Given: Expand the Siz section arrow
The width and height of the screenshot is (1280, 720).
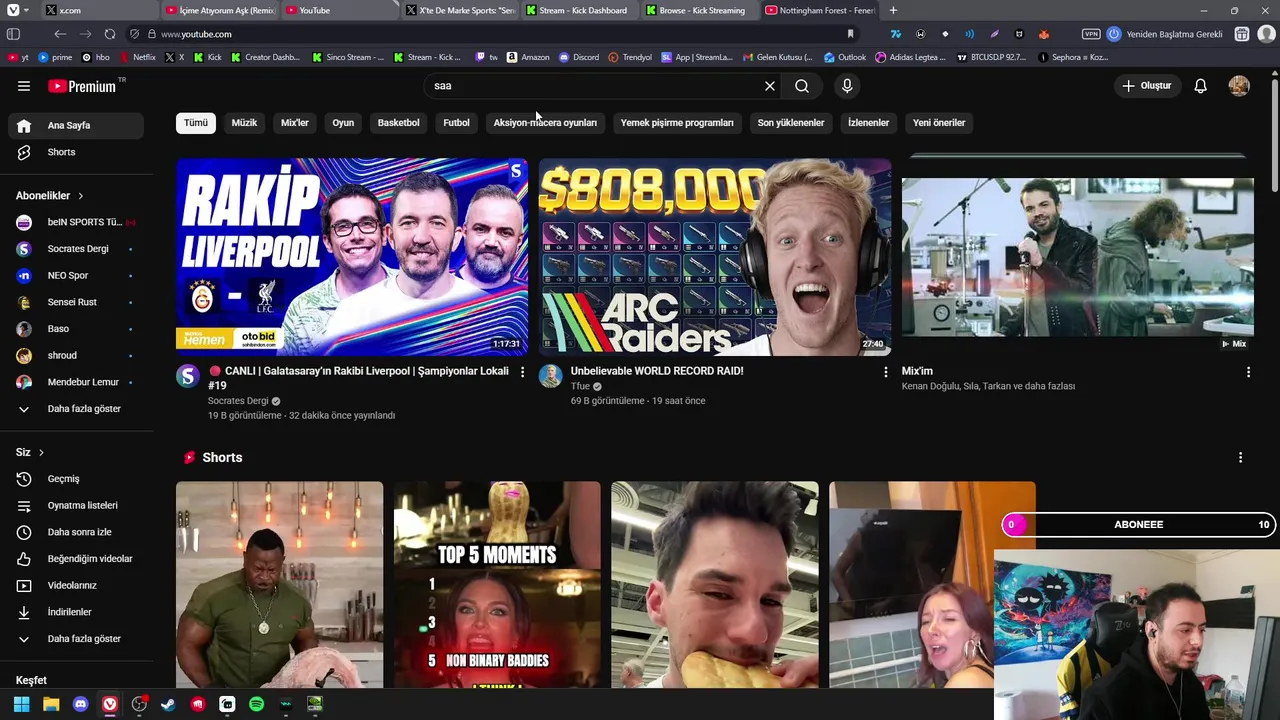Looking at the screenshot, I should [41, 453].
